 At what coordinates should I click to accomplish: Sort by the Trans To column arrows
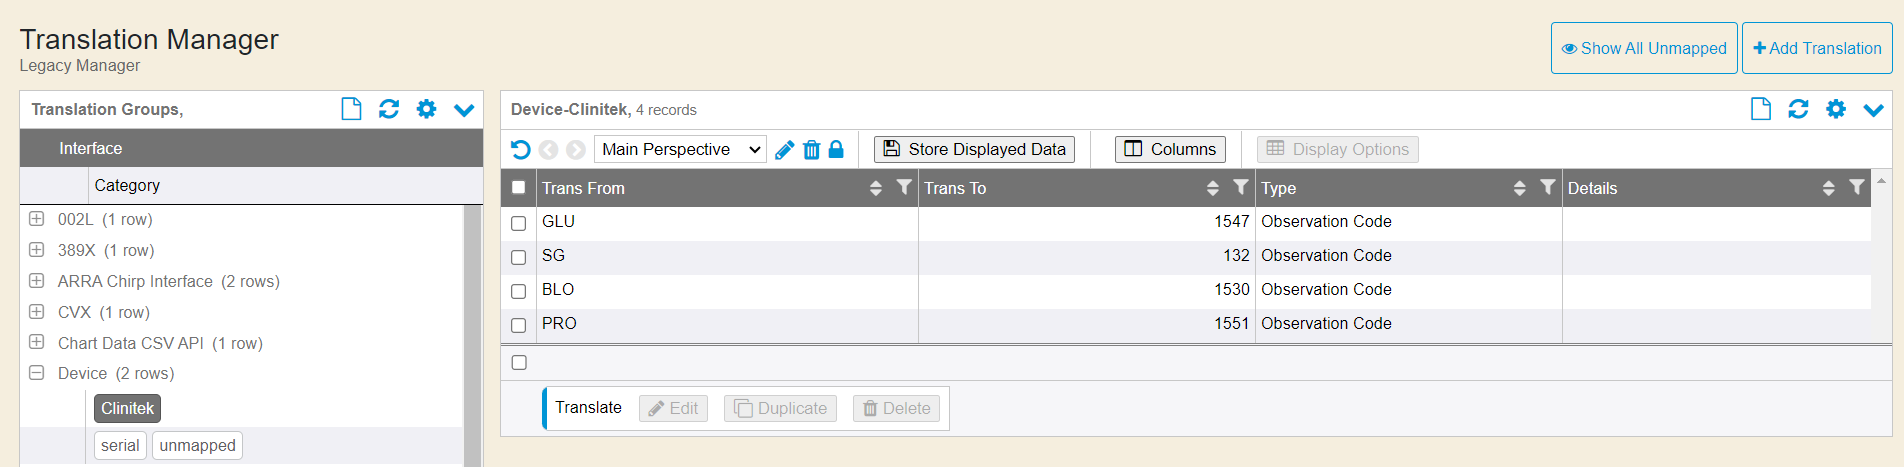click(1212, 188)
